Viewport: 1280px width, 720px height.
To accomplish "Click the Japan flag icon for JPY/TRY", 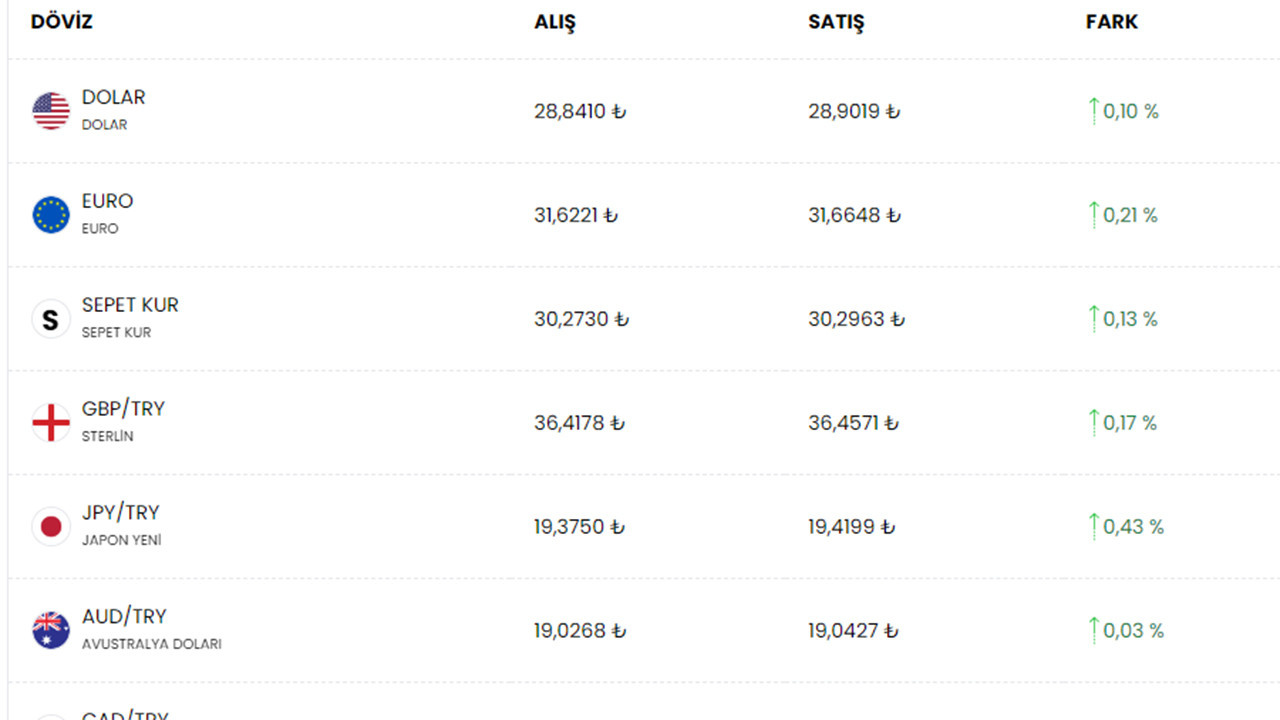I will pyautogui.click(x=51, y=527).
